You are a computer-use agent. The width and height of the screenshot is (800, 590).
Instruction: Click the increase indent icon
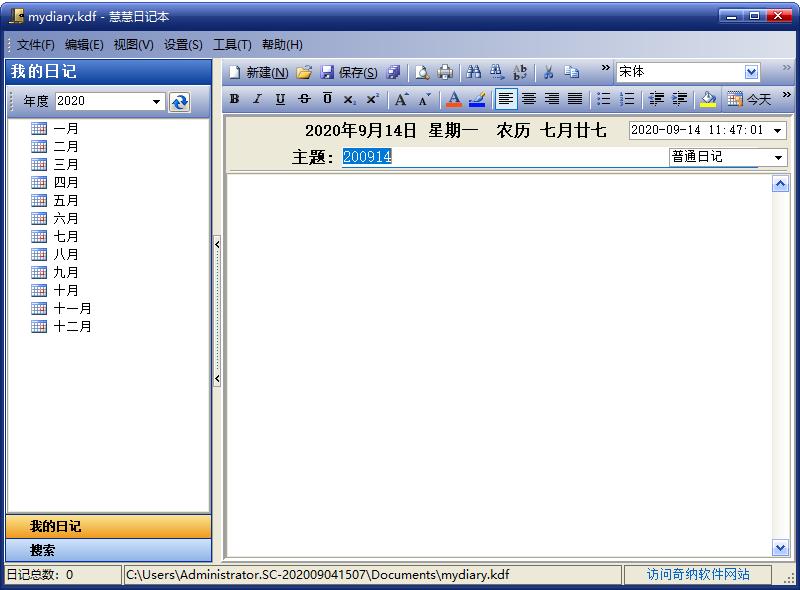click(680, 99)
